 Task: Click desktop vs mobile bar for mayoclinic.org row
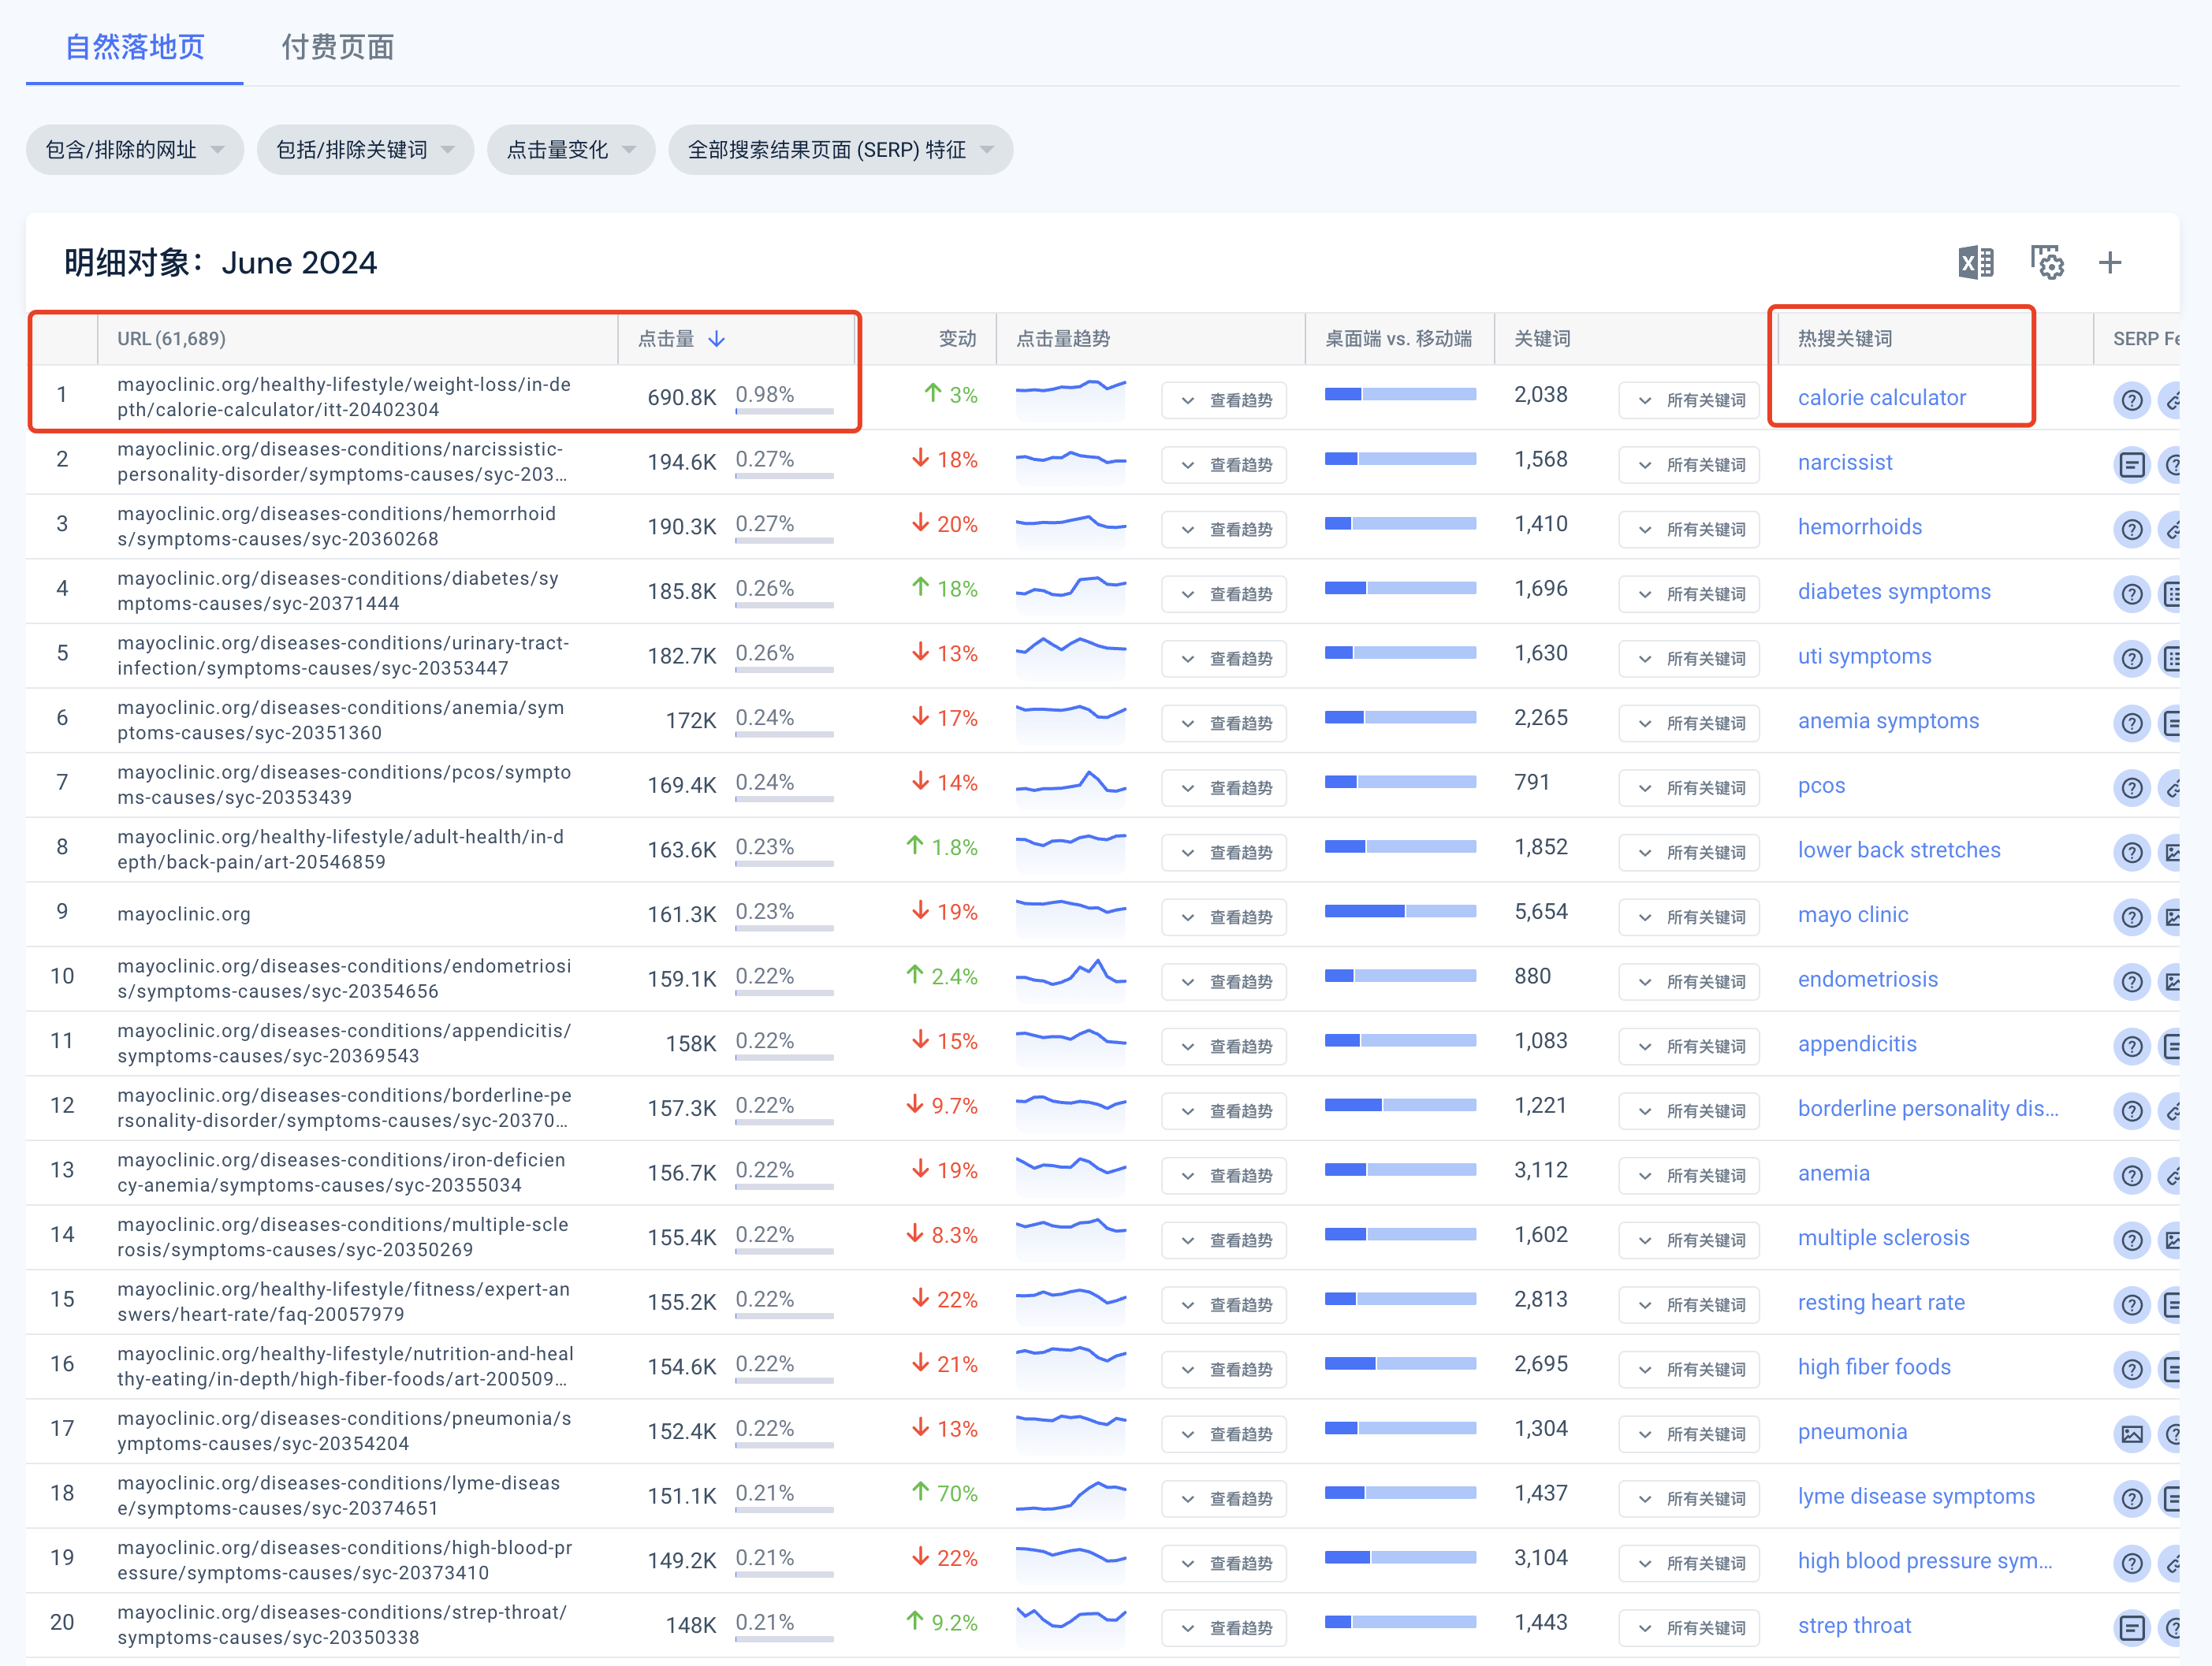pos(1400,911)
